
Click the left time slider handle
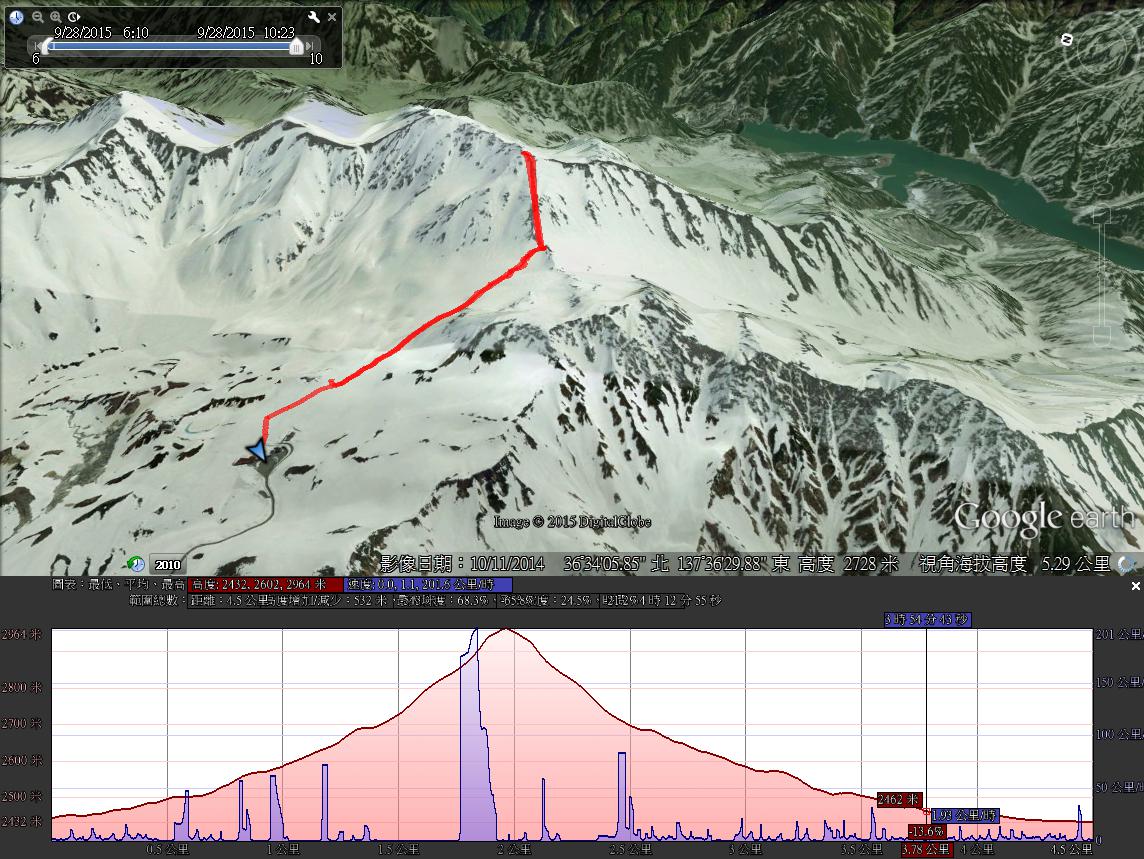click(45, 46)
